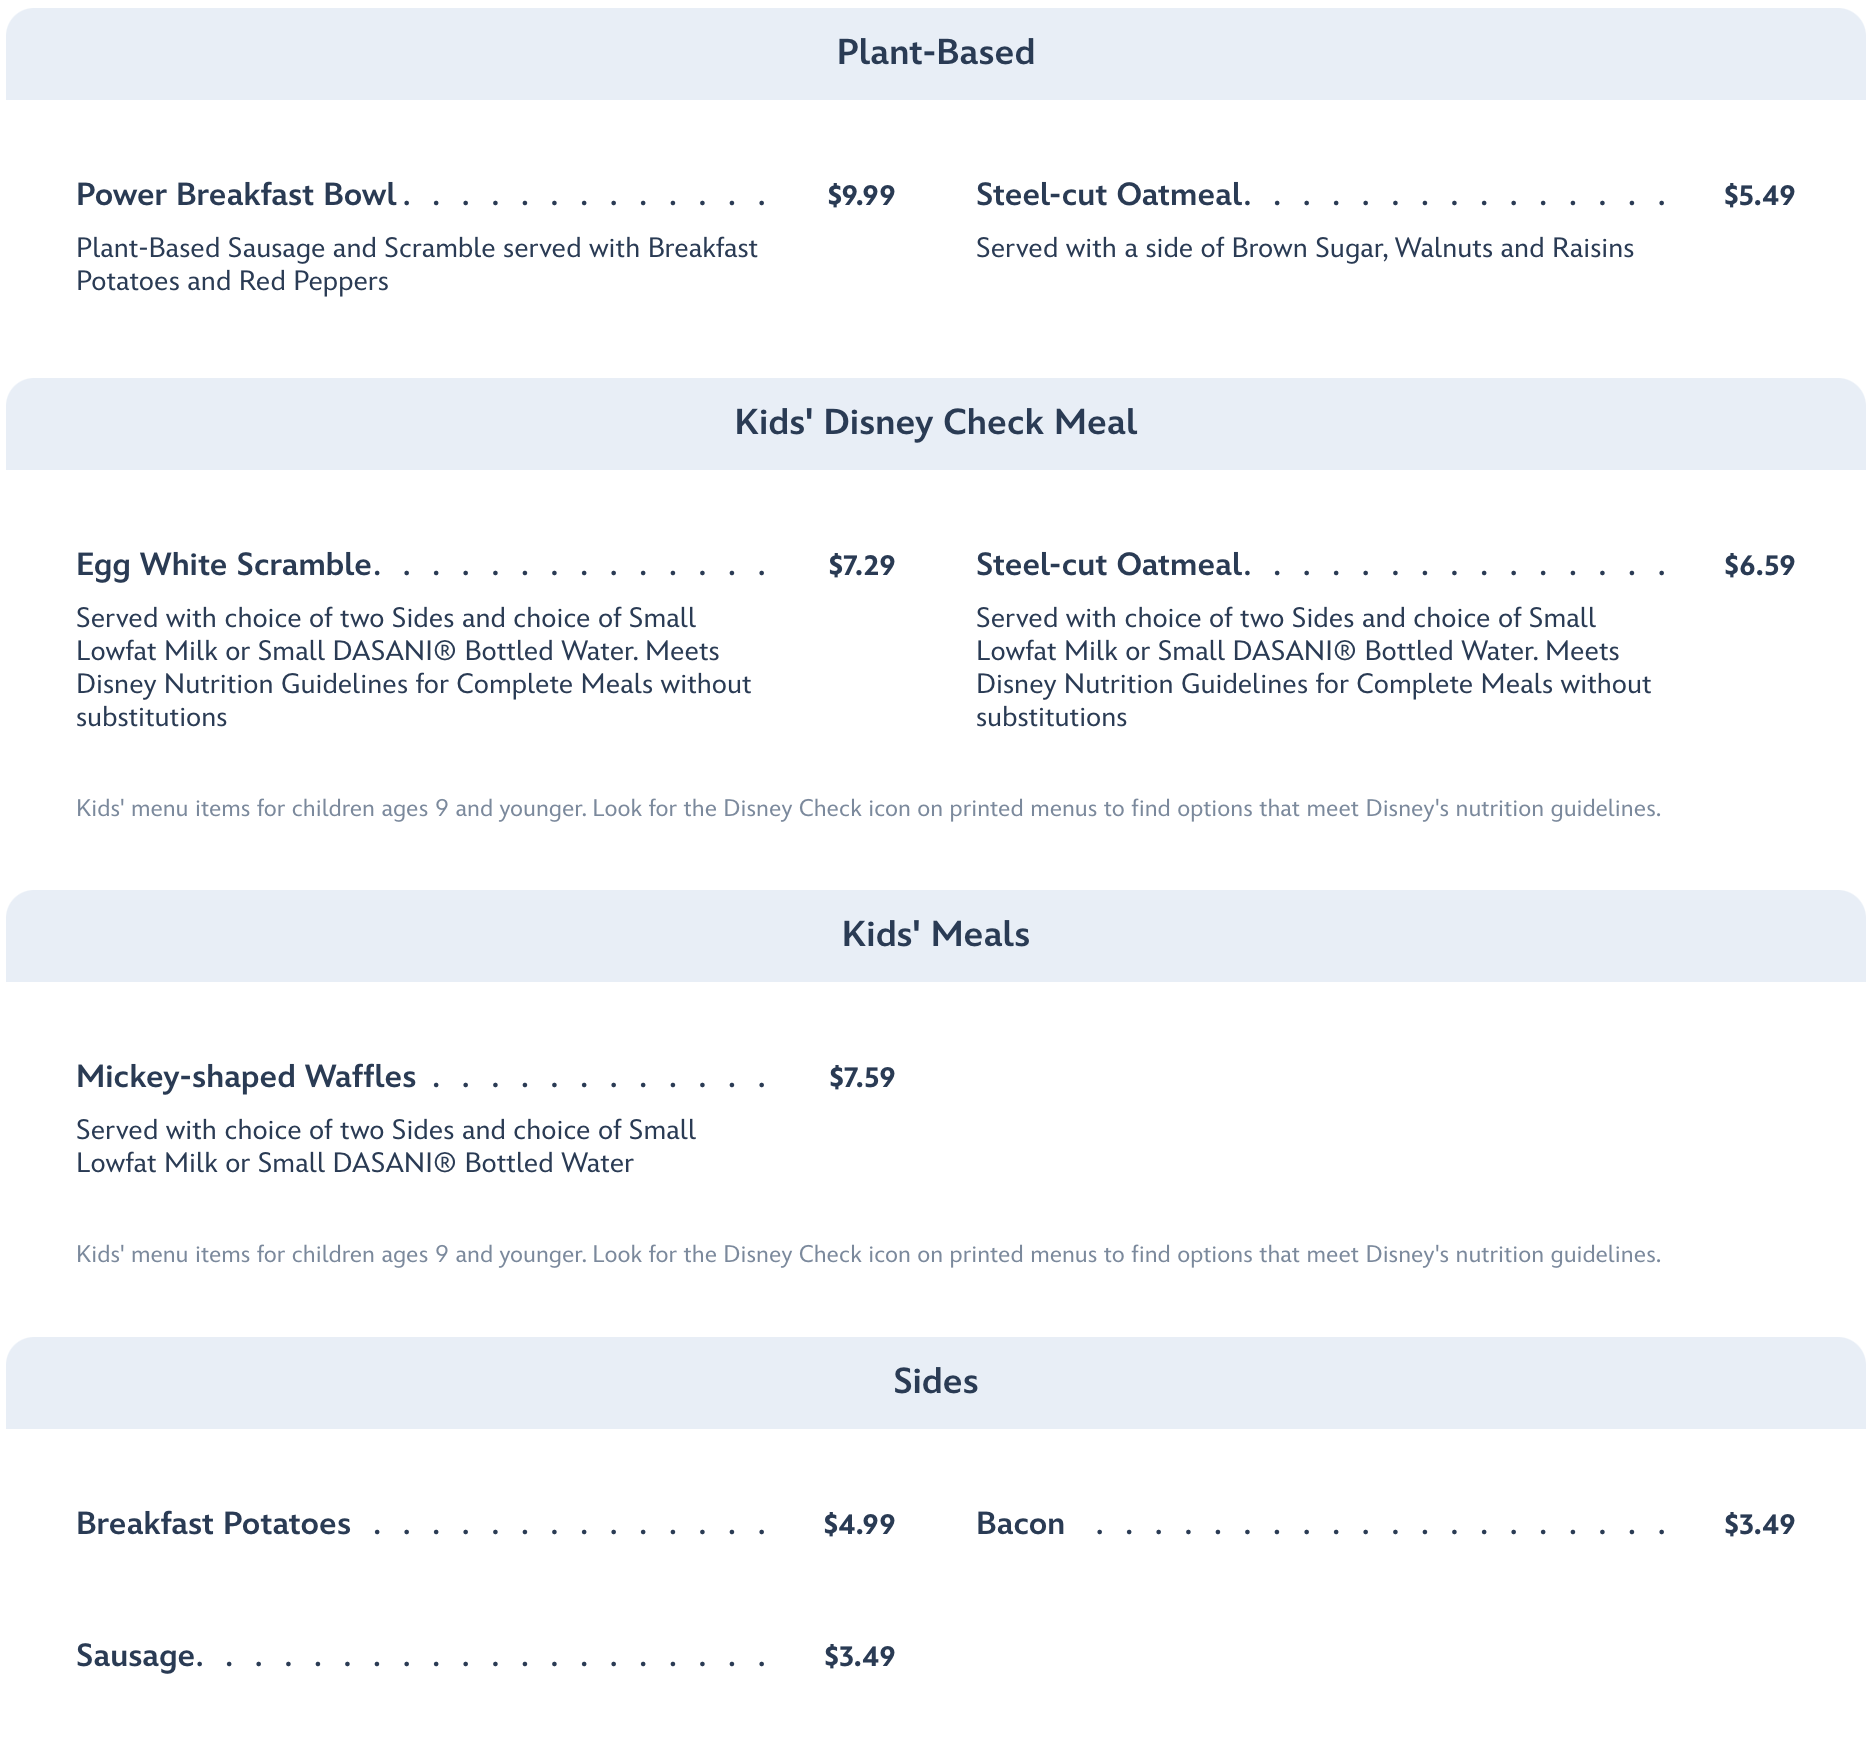Open the Mickey-shaped Waffles item
The image size is (1872, 1748).
[246, 1077]
